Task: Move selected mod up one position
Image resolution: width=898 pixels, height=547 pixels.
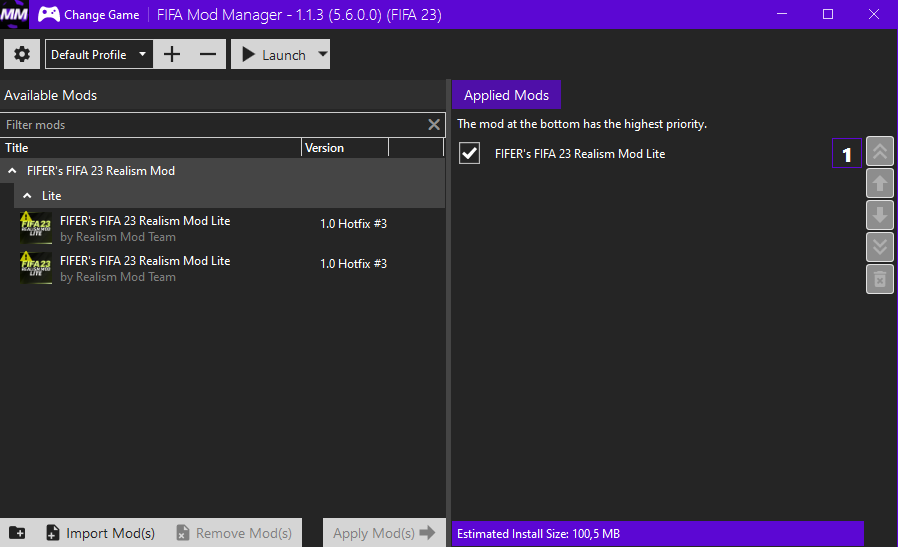Action: point(880,183)
